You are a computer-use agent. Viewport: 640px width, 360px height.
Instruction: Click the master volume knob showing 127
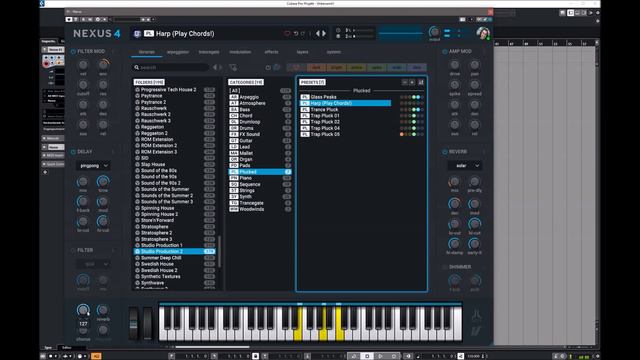[83, 310]
